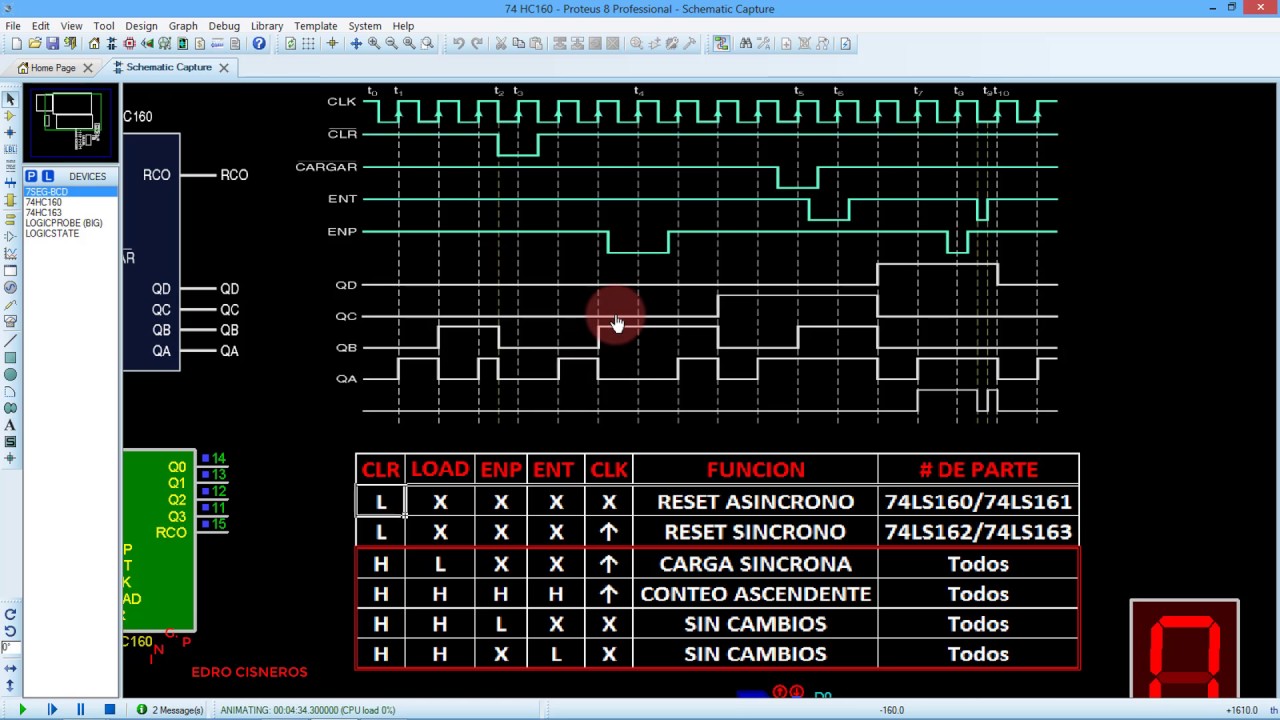Click the overview window thumbnail
1280x720 pixels.
[71, 123]
